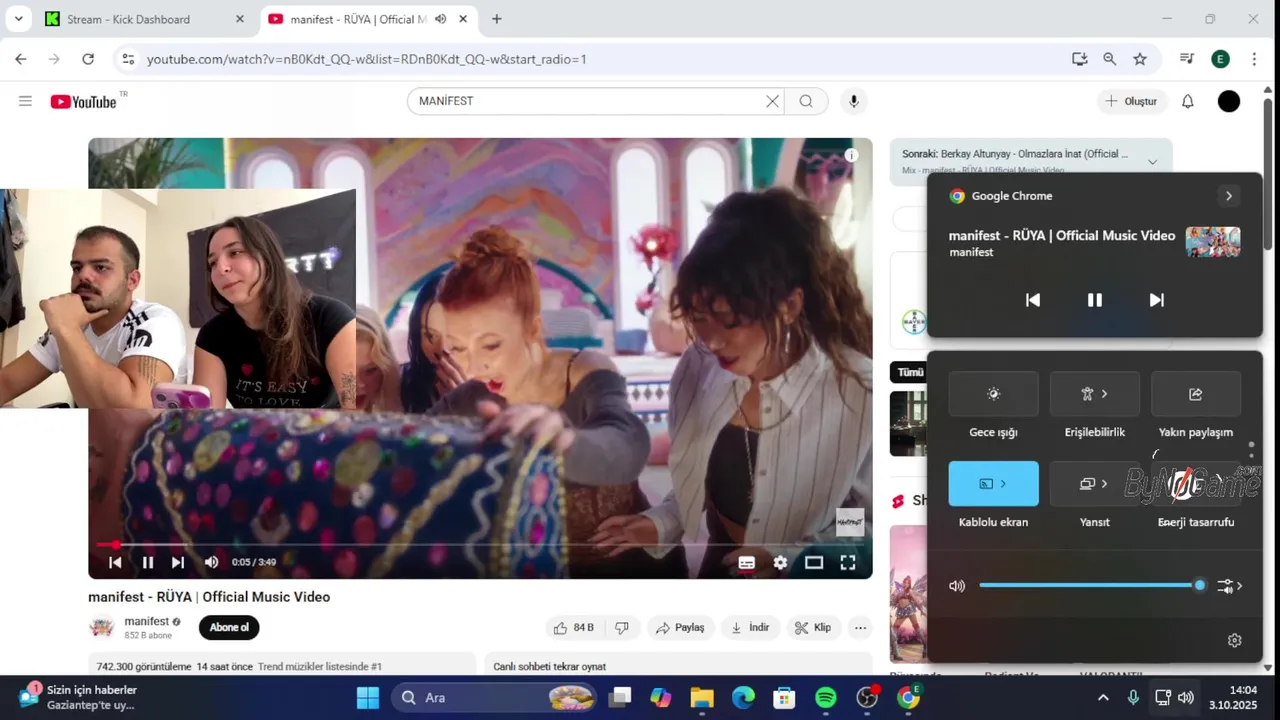The width and height of the screenshot is (1280, 720).
Task: Mute the YouTube player volume icon
Action: [211, 562]
